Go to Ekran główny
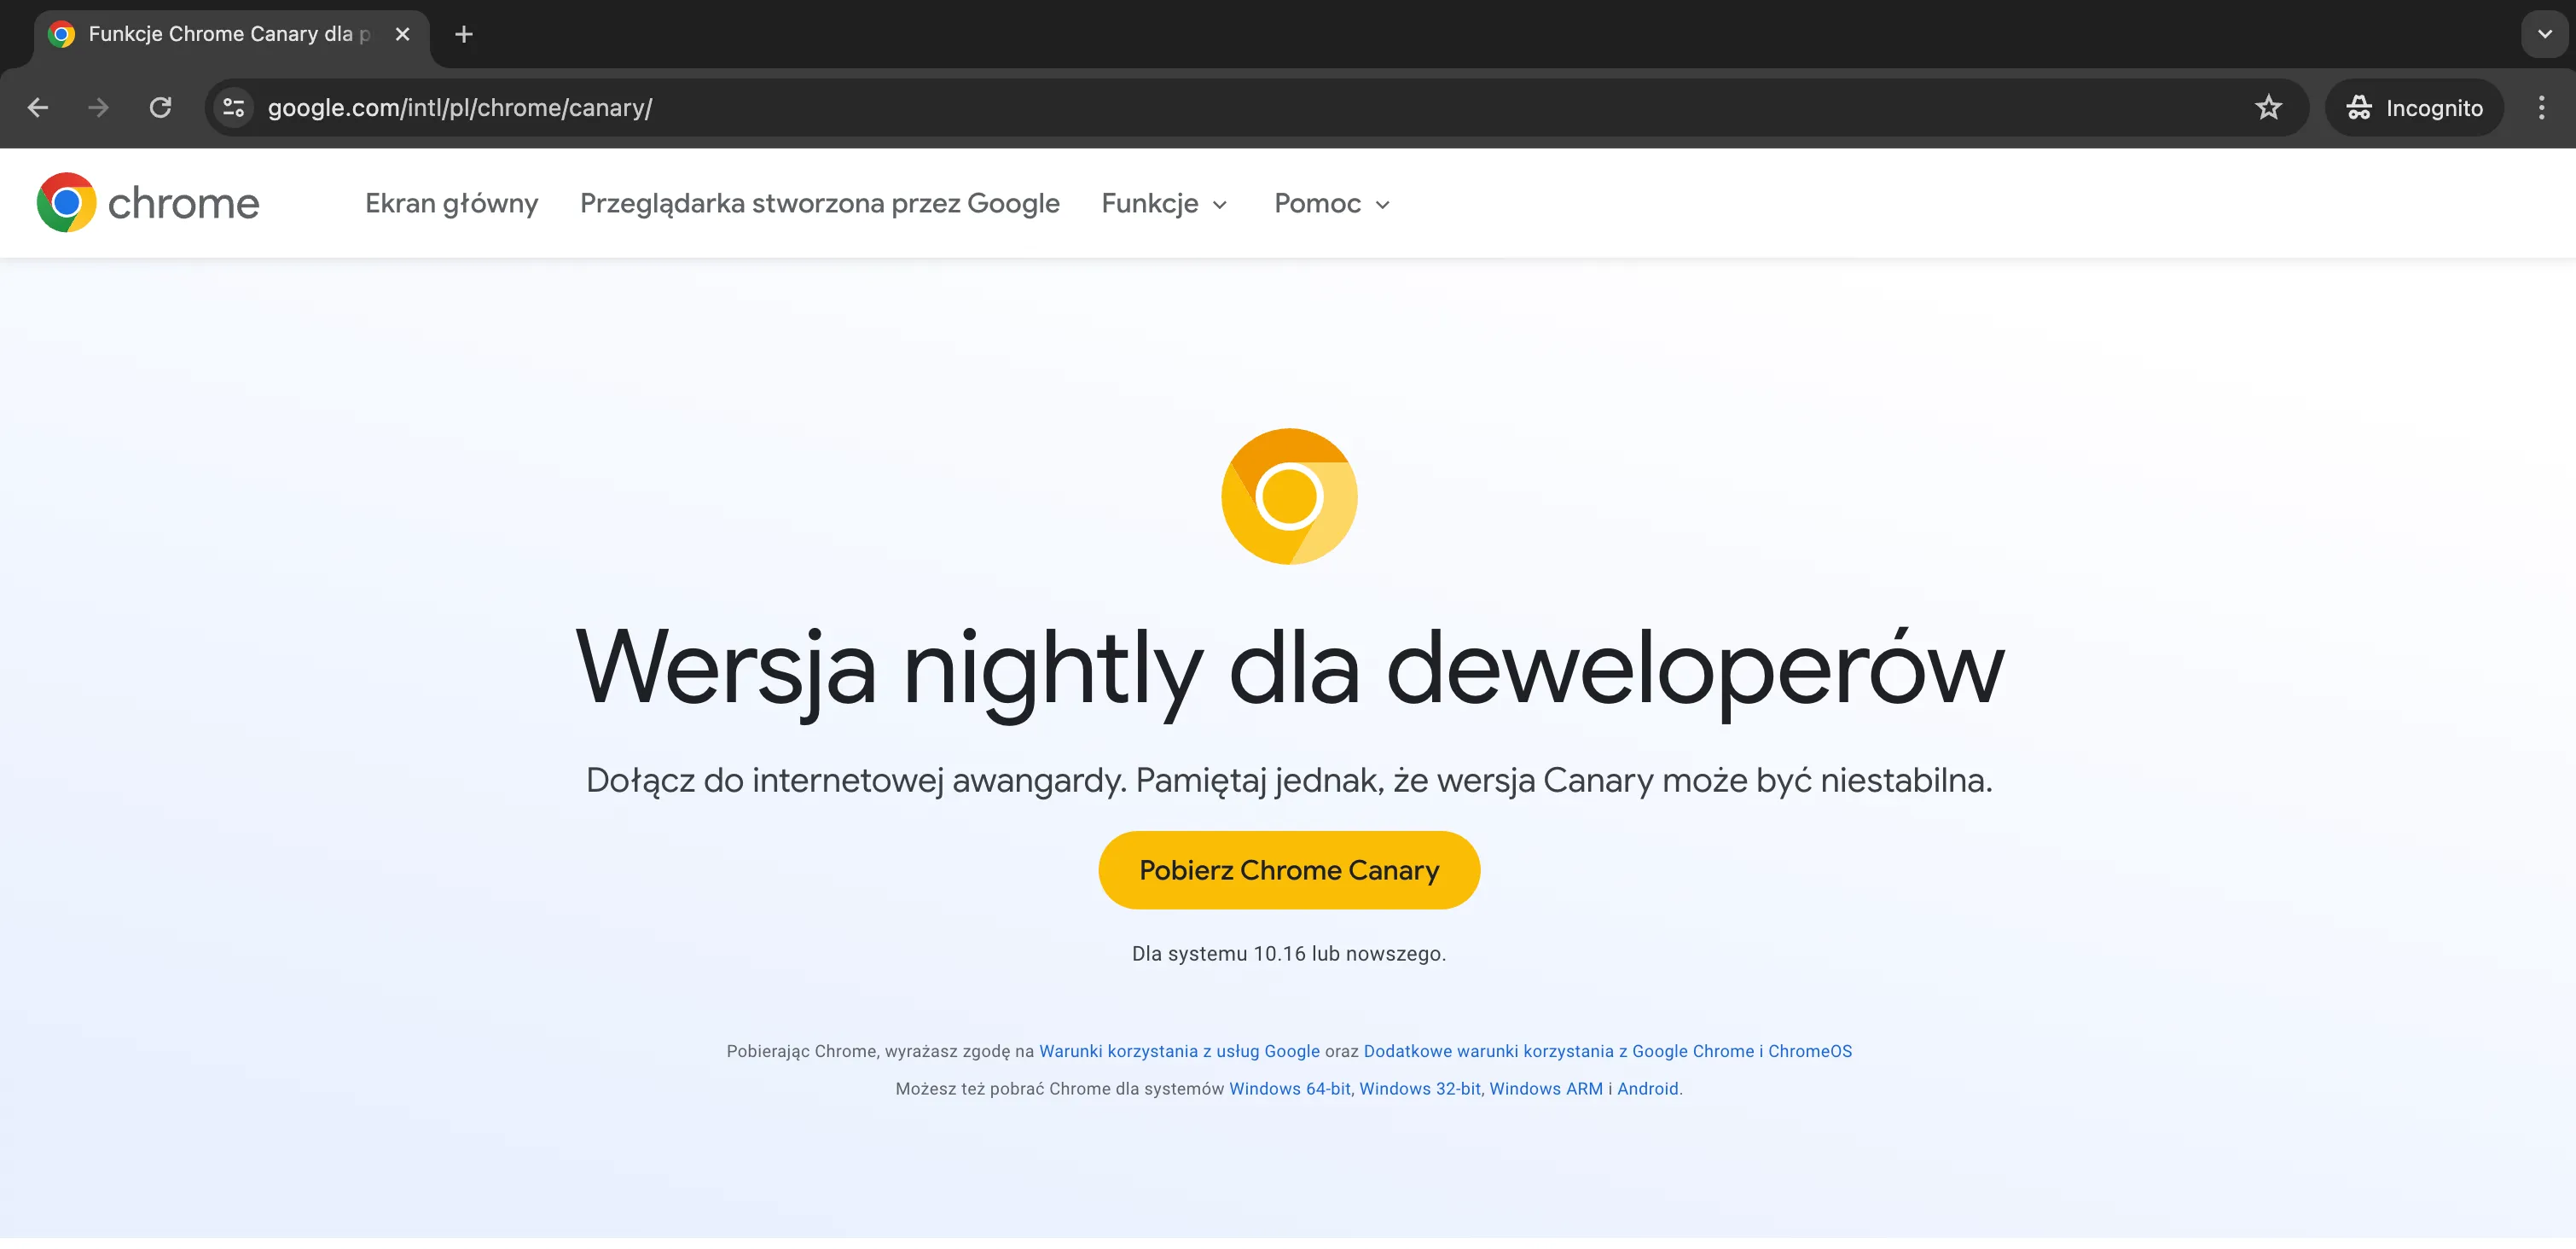Viewport: 2576px width, 1249px height. pyautogui.click(x=452, y=203)
